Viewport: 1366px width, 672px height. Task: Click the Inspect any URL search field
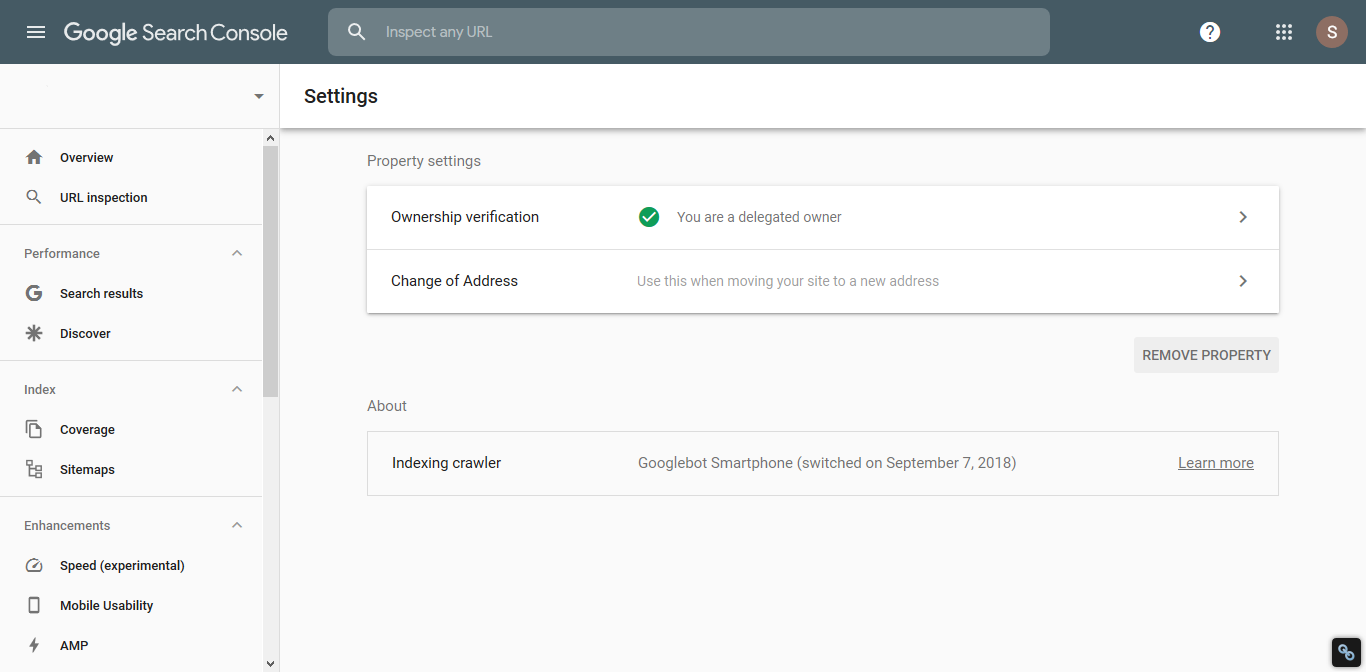(700, 32)
